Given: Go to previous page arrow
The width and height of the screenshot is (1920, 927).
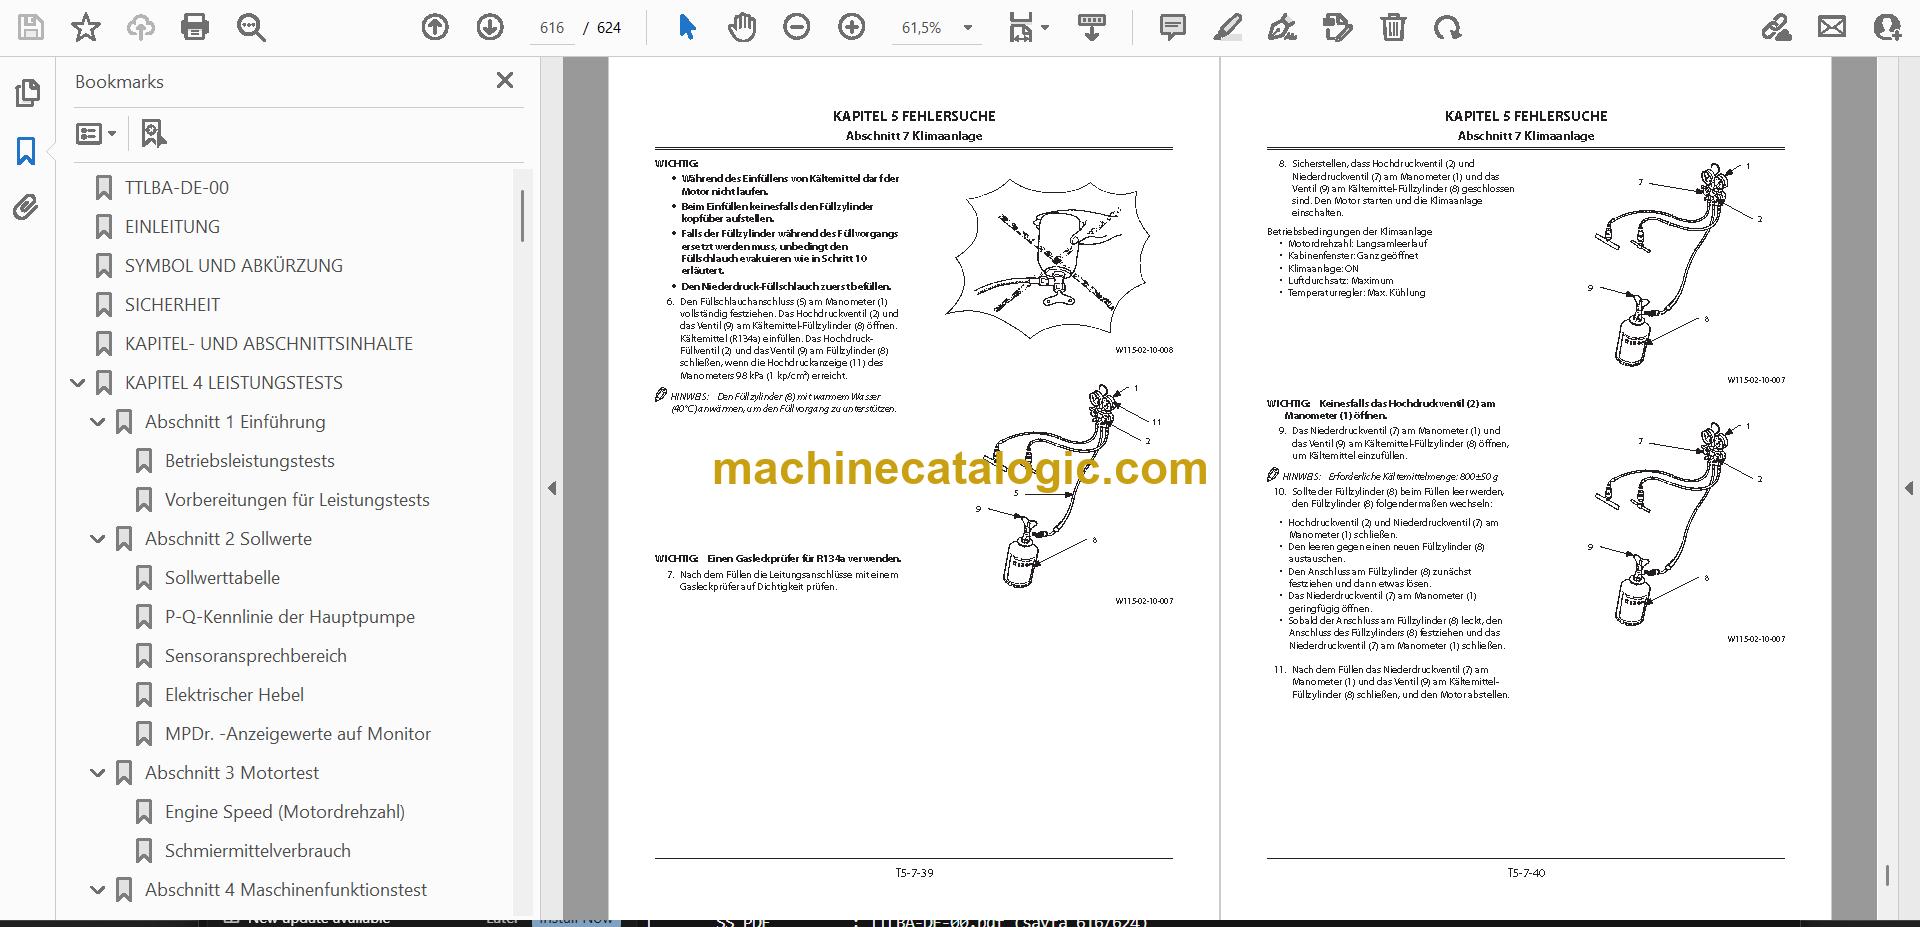Looking at the screenshot, I should click(x=435, y=27).
